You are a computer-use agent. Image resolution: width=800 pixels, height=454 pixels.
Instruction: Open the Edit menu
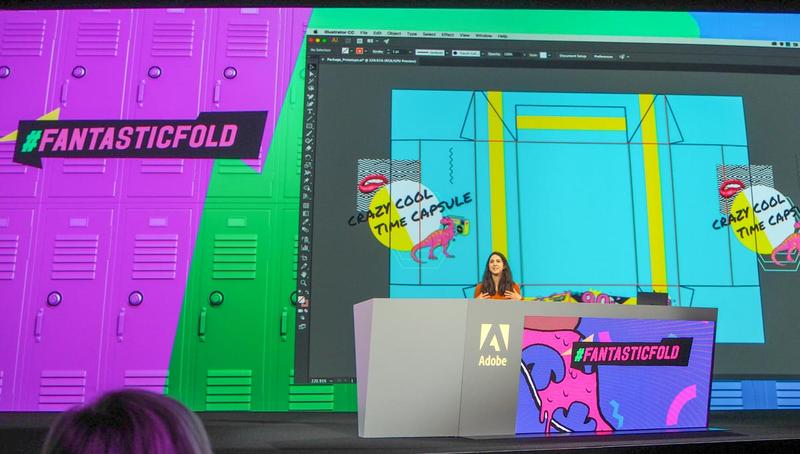(378, 33)
